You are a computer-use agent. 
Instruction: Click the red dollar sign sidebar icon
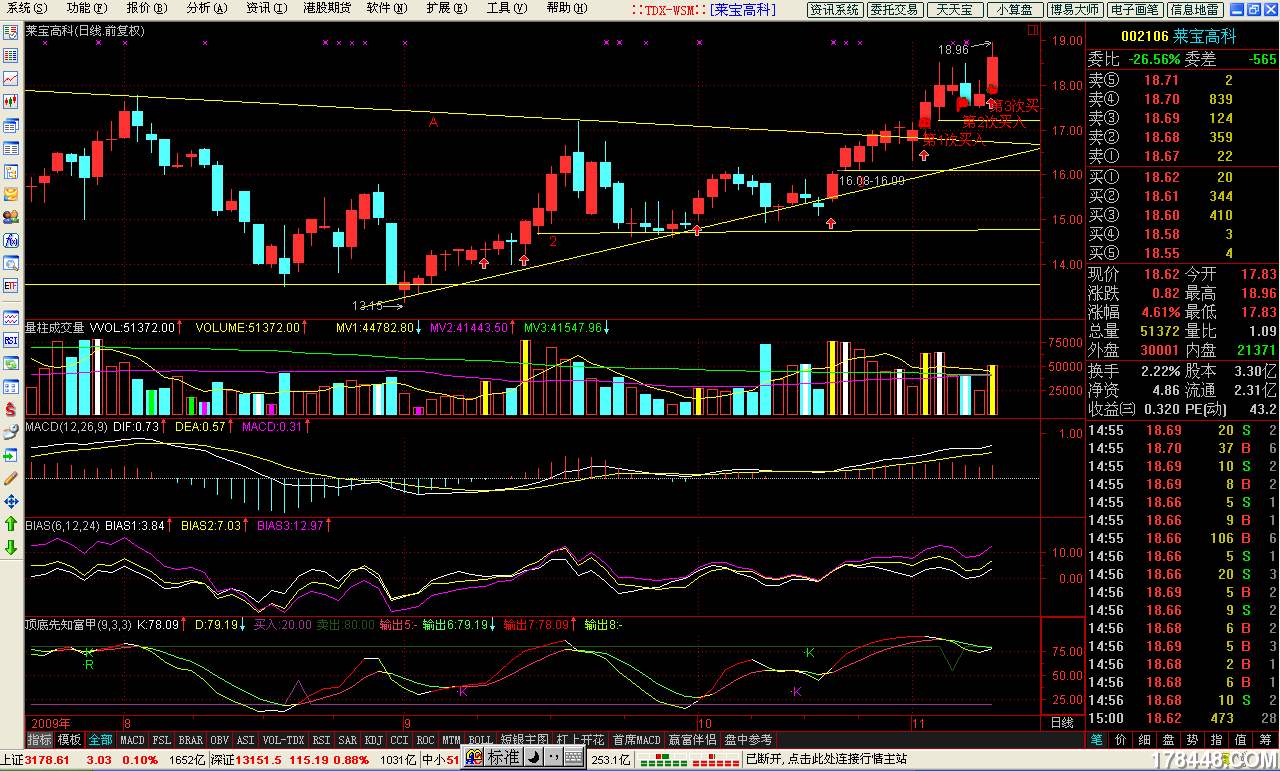[11, 409]
